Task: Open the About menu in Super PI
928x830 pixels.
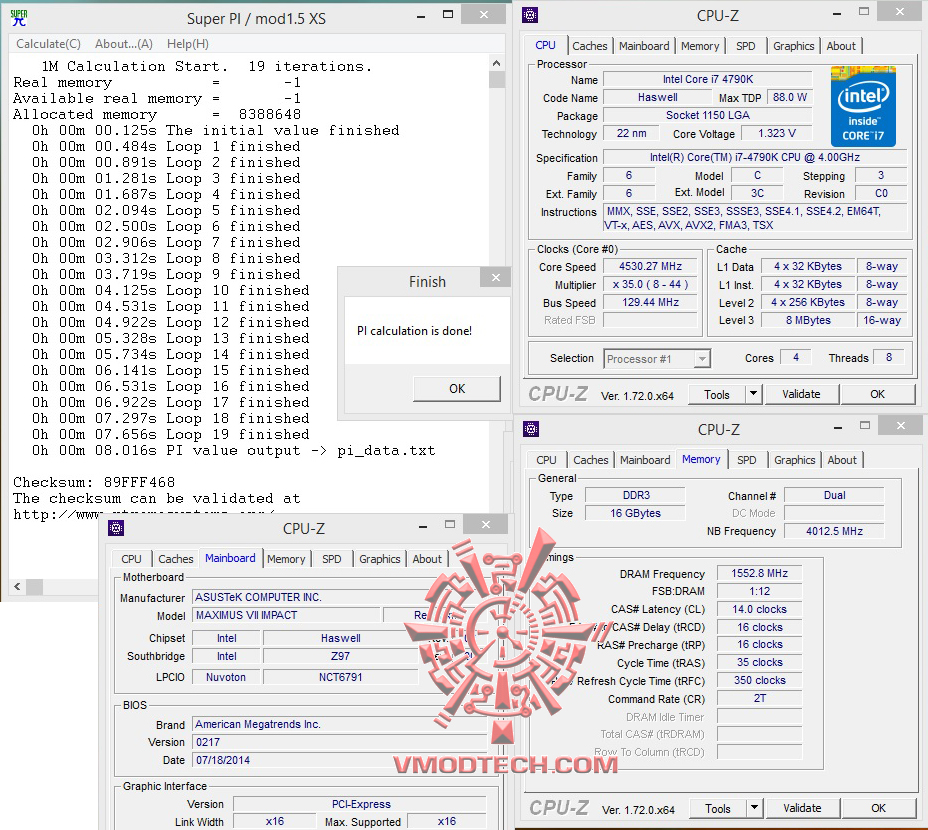Action: pos(124,44)
